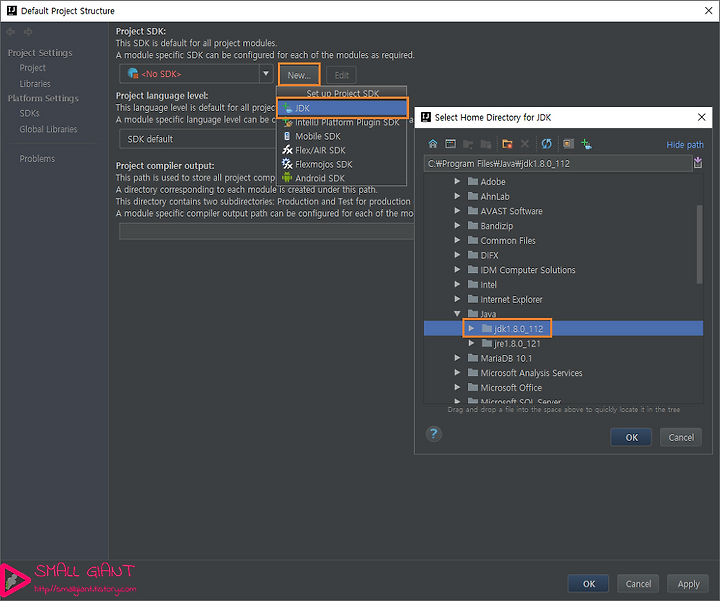The height and width of the screenshot is (601, 720).
Task: Click the project compiler output field
Action: click(266, 231)
